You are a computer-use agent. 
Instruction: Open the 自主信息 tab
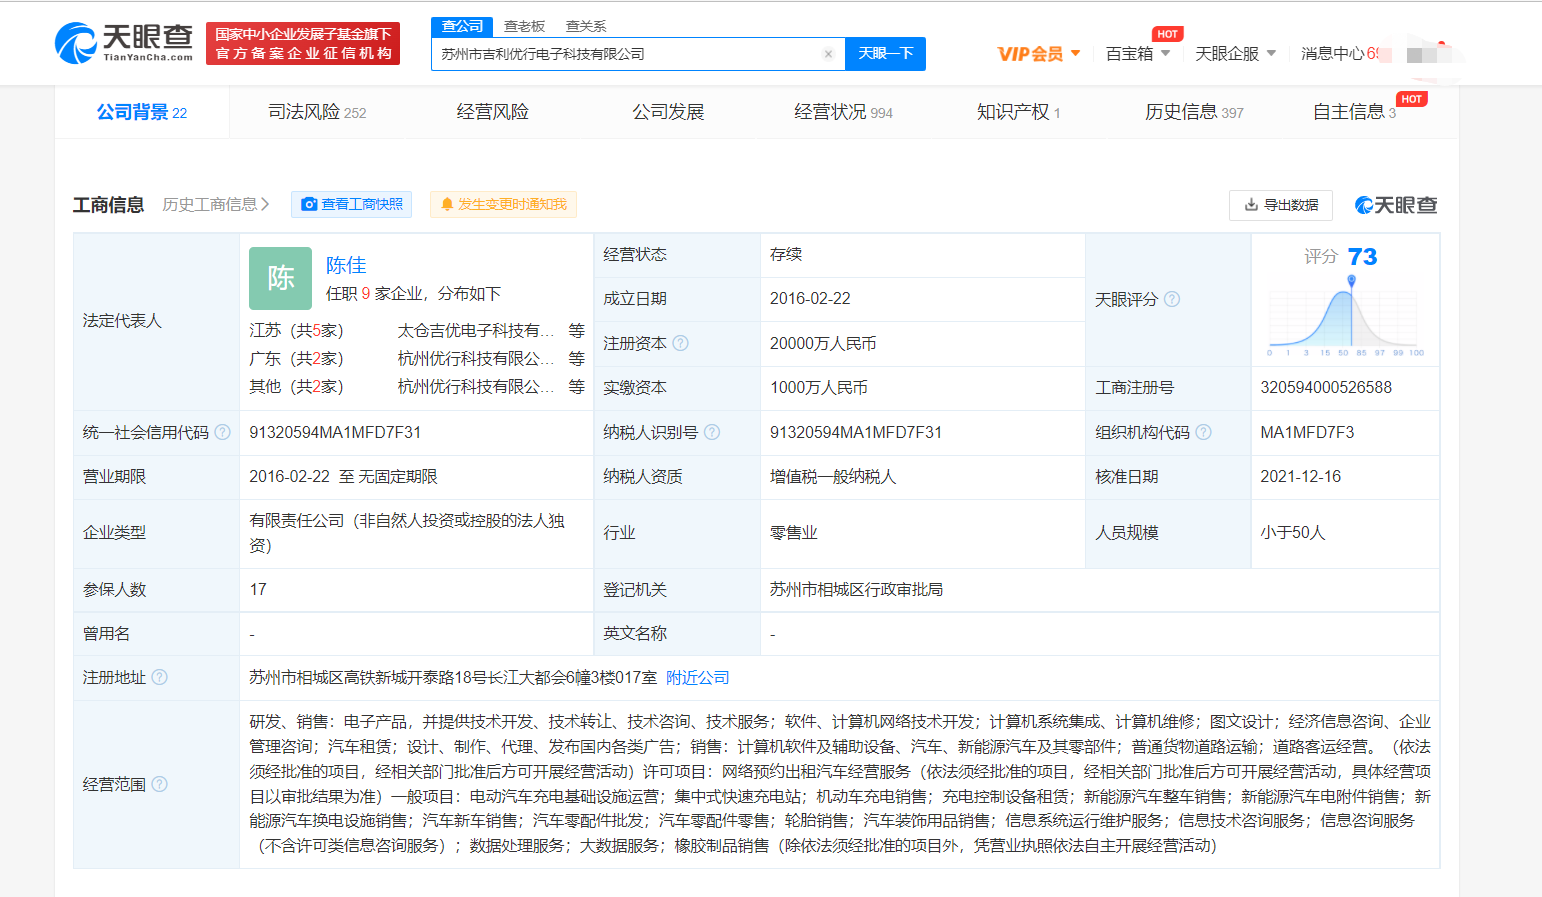pyautogui.click(x=1354, y=112)
